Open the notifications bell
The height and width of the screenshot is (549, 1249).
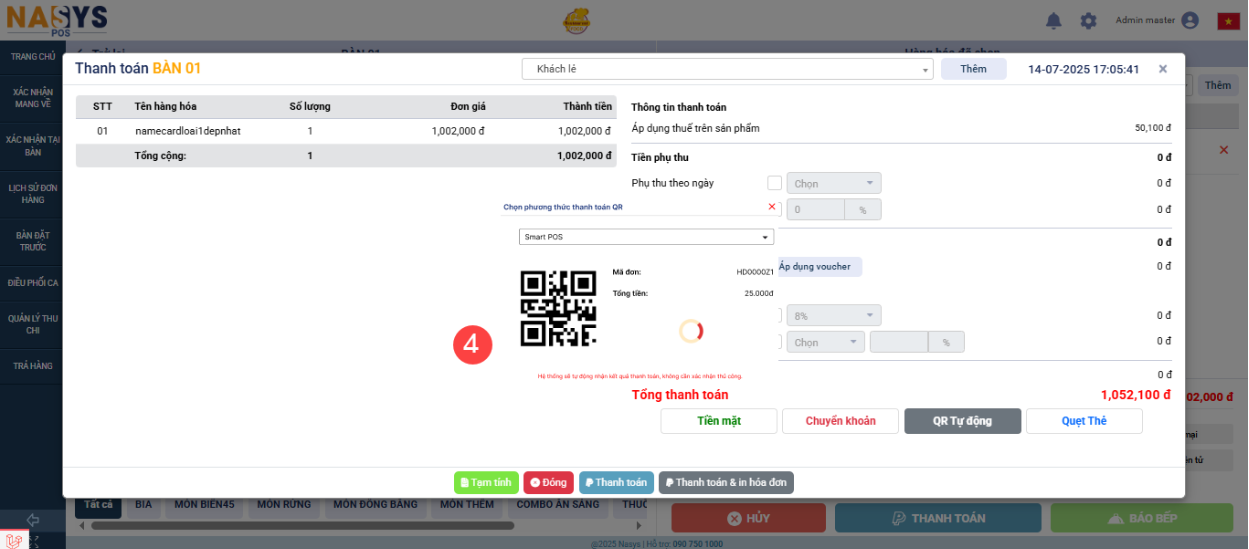coord(1053,21)
